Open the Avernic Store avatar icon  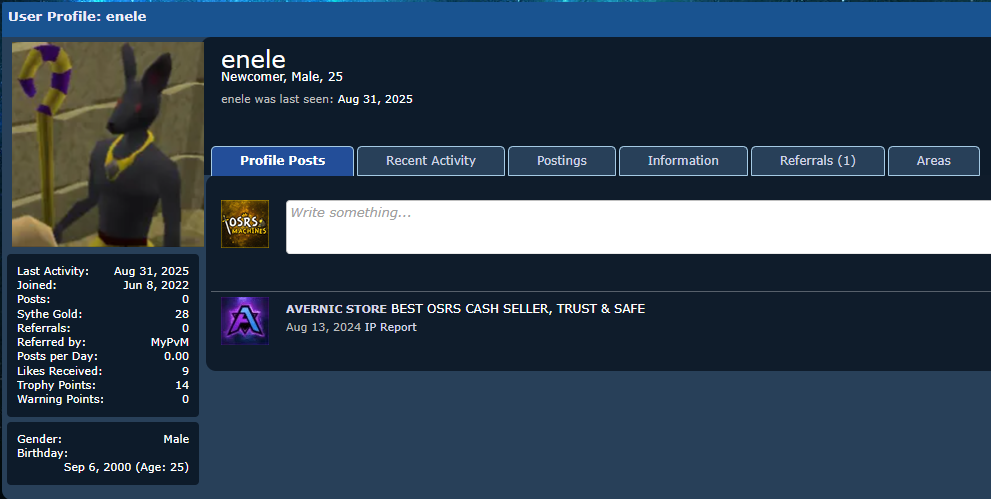tap(245, 321)
